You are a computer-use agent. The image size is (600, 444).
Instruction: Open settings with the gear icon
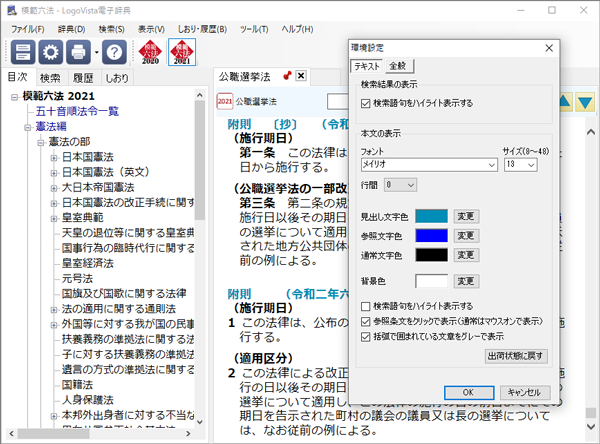[x=51, y=52]
